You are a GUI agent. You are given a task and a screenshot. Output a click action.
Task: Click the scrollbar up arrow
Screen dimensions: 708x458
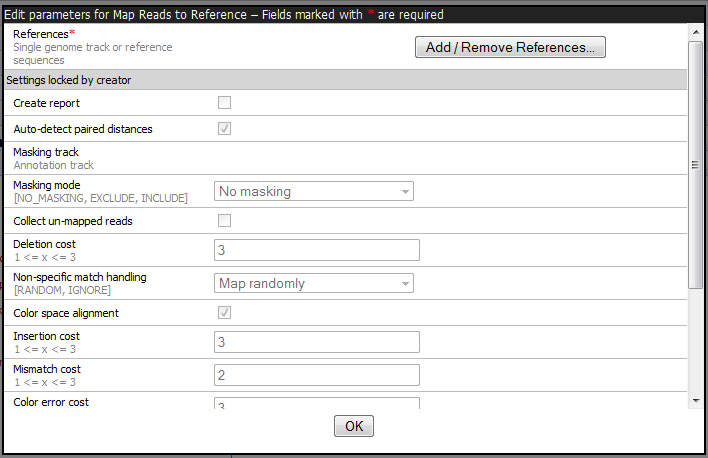695,31
